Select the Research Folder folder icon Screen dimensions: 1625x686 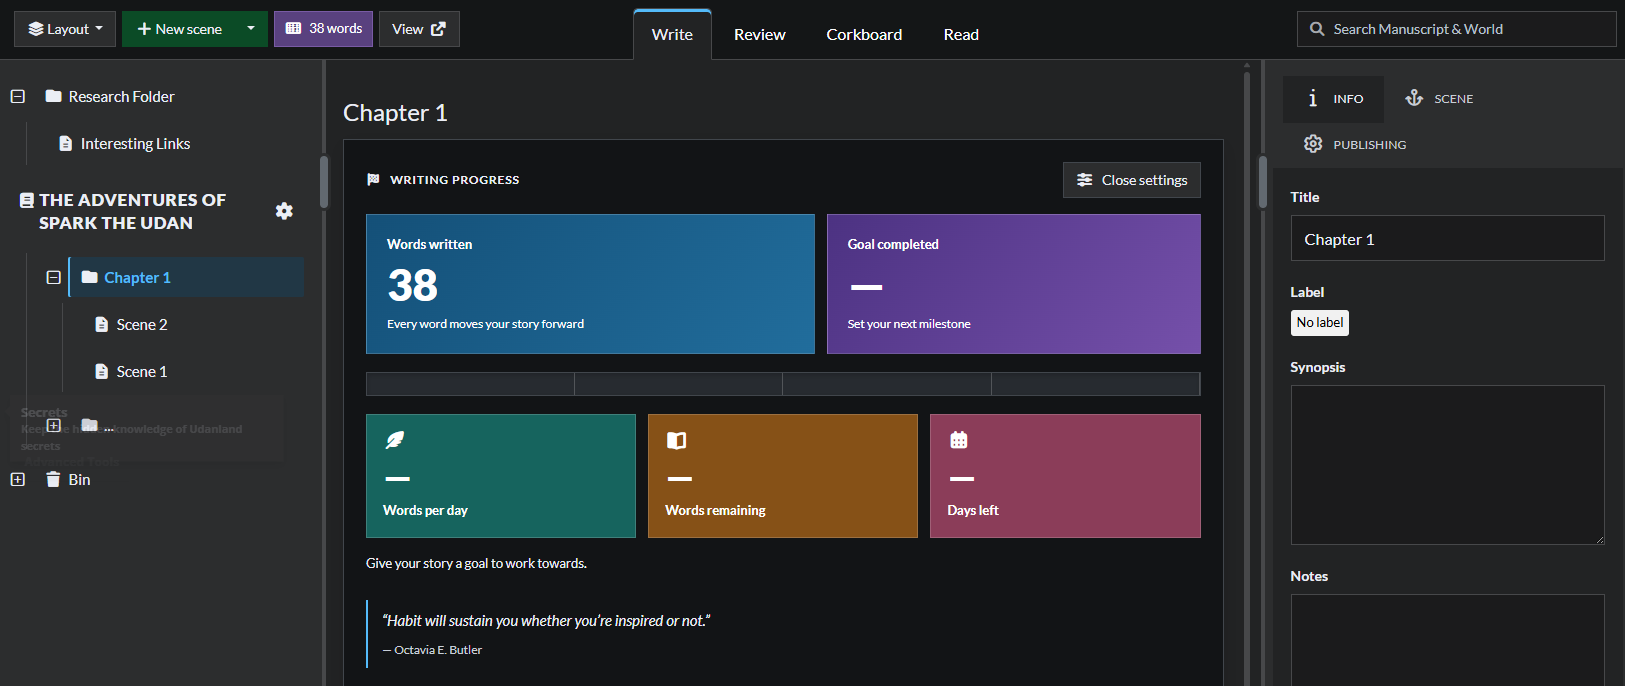click(54, 97)
